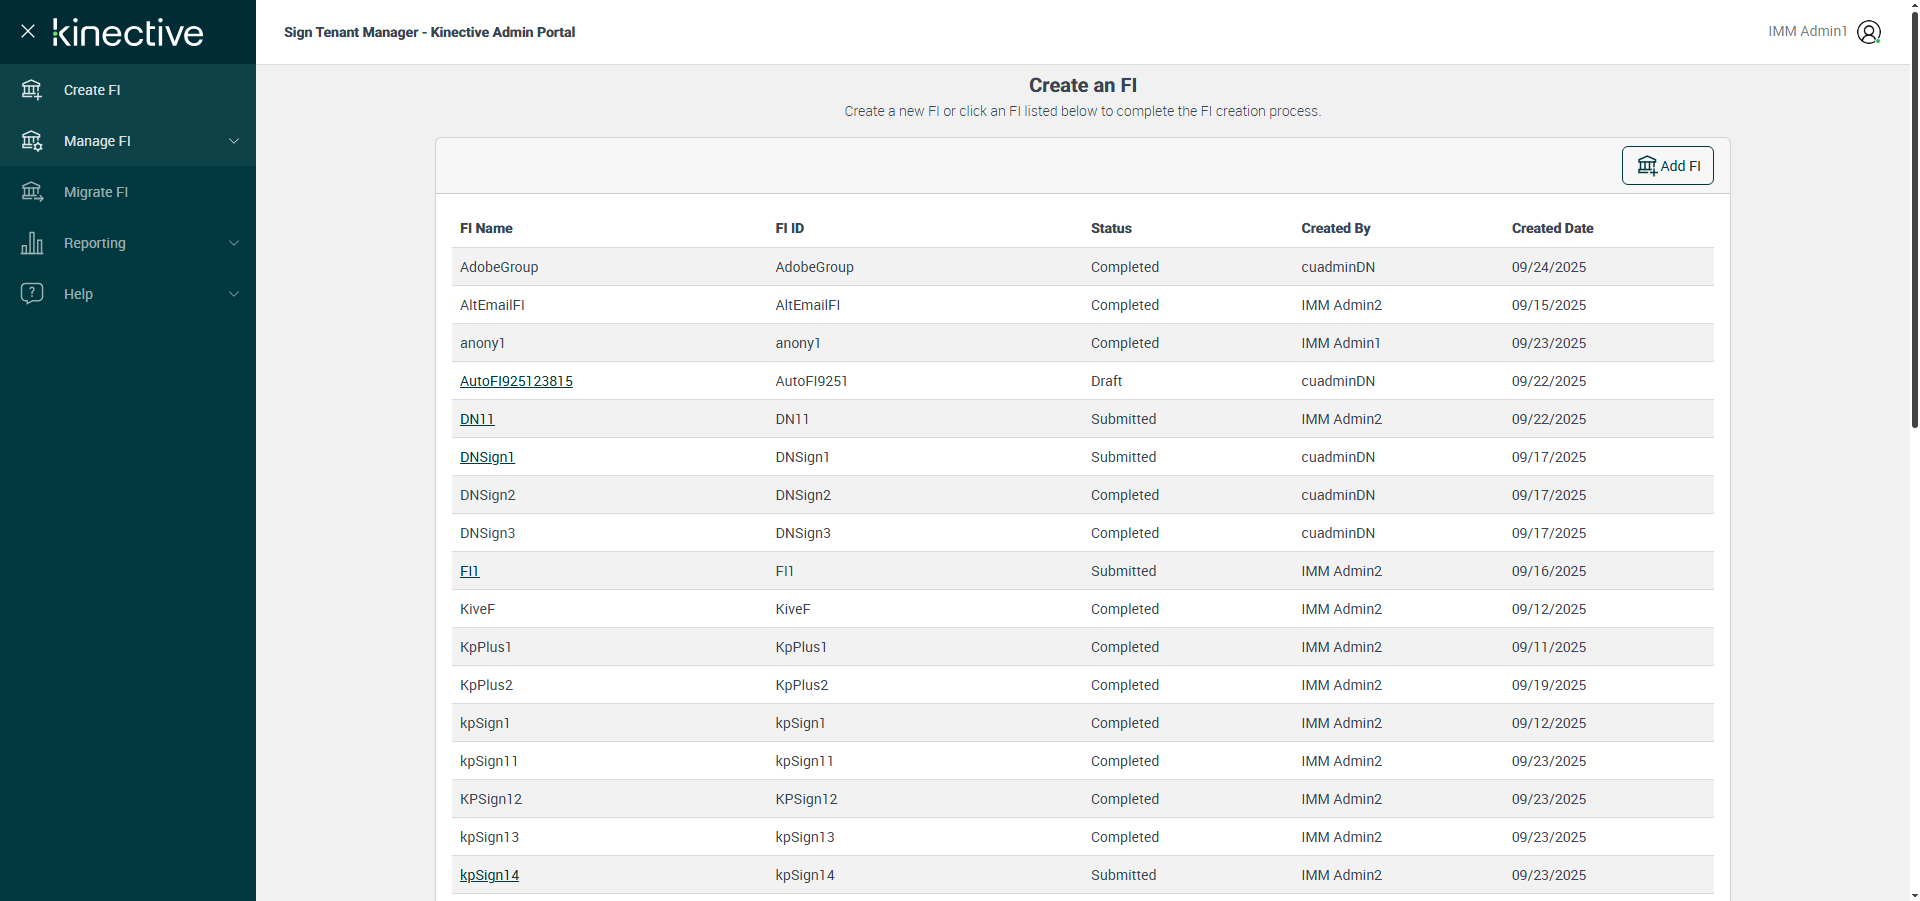The height and width of the screenshot is (901, 1920).
Task: Expand the Manage FI submenu chevron
Action: (x=234, y=141)
